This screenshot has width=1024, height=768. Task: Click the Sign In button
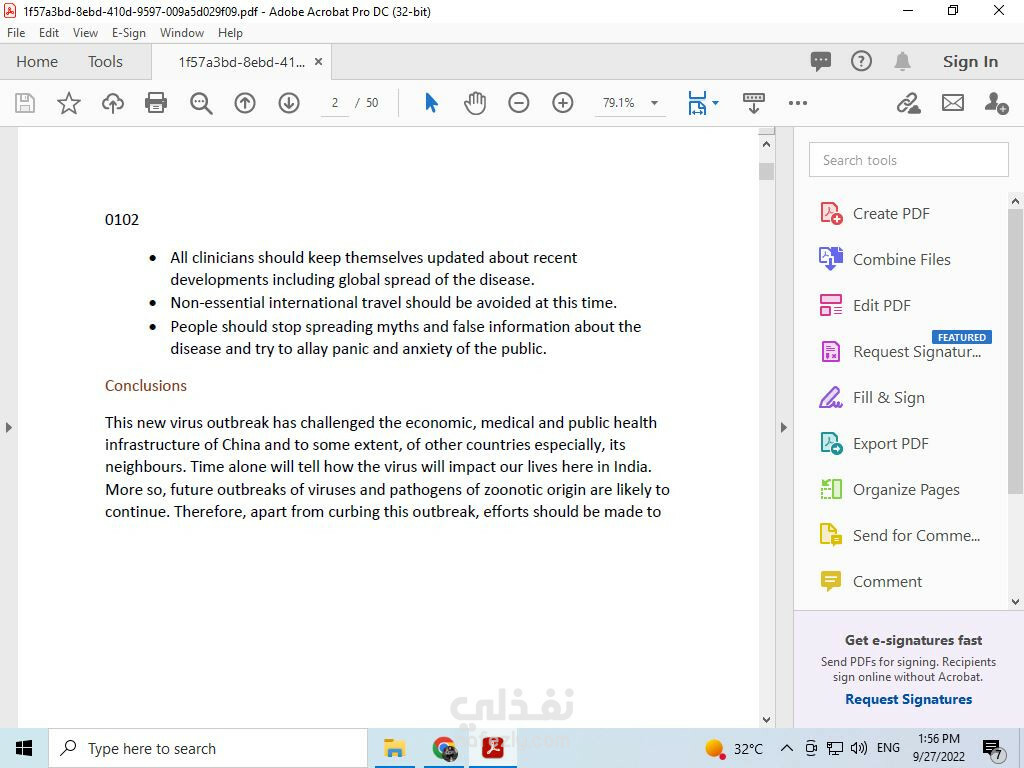click(970, 61)
